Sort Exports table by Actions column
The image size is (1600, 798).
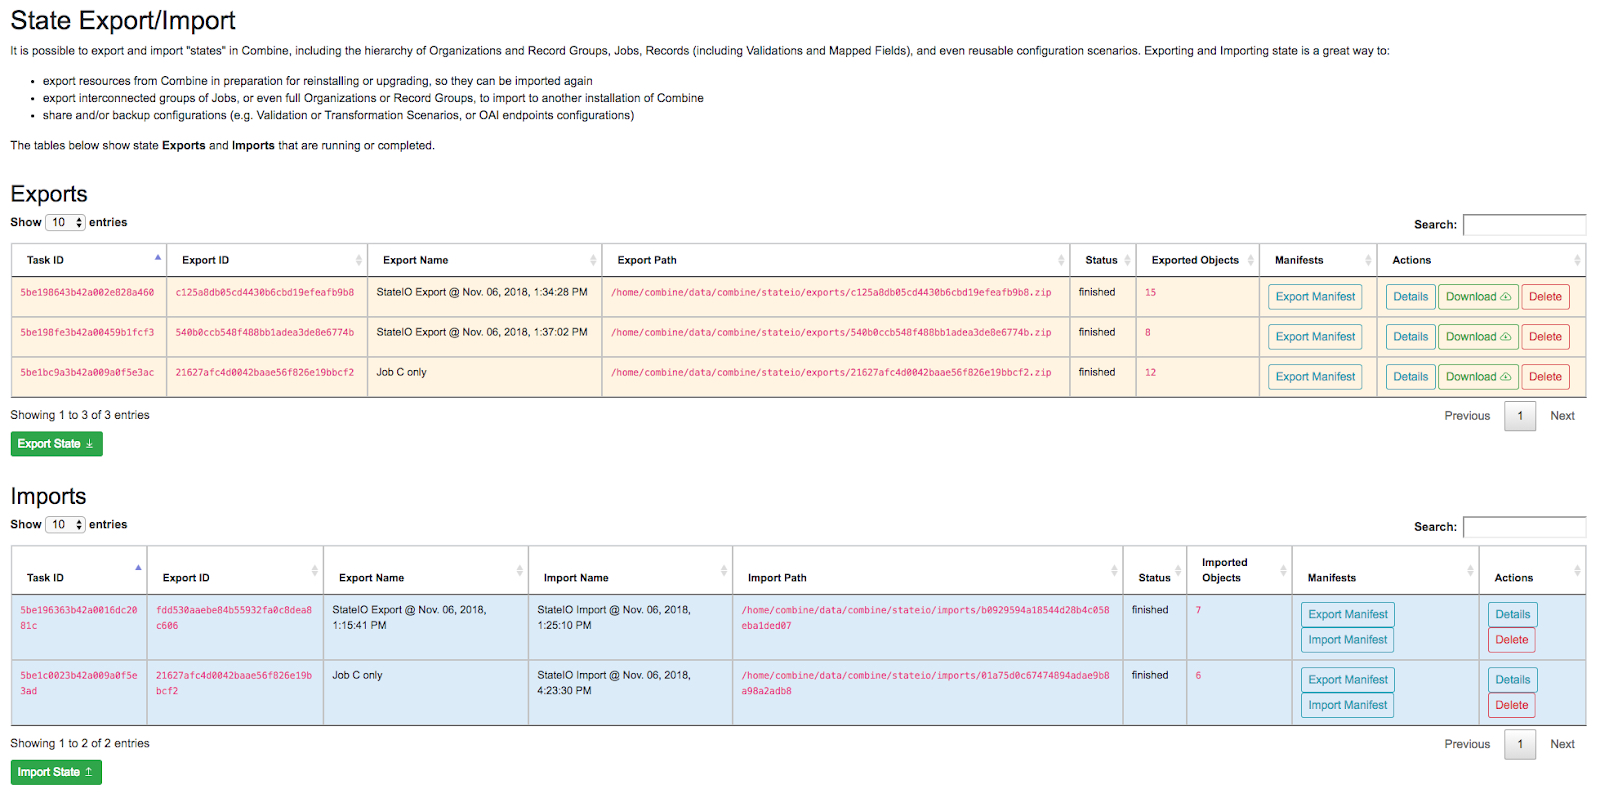tap(1481, 260)
